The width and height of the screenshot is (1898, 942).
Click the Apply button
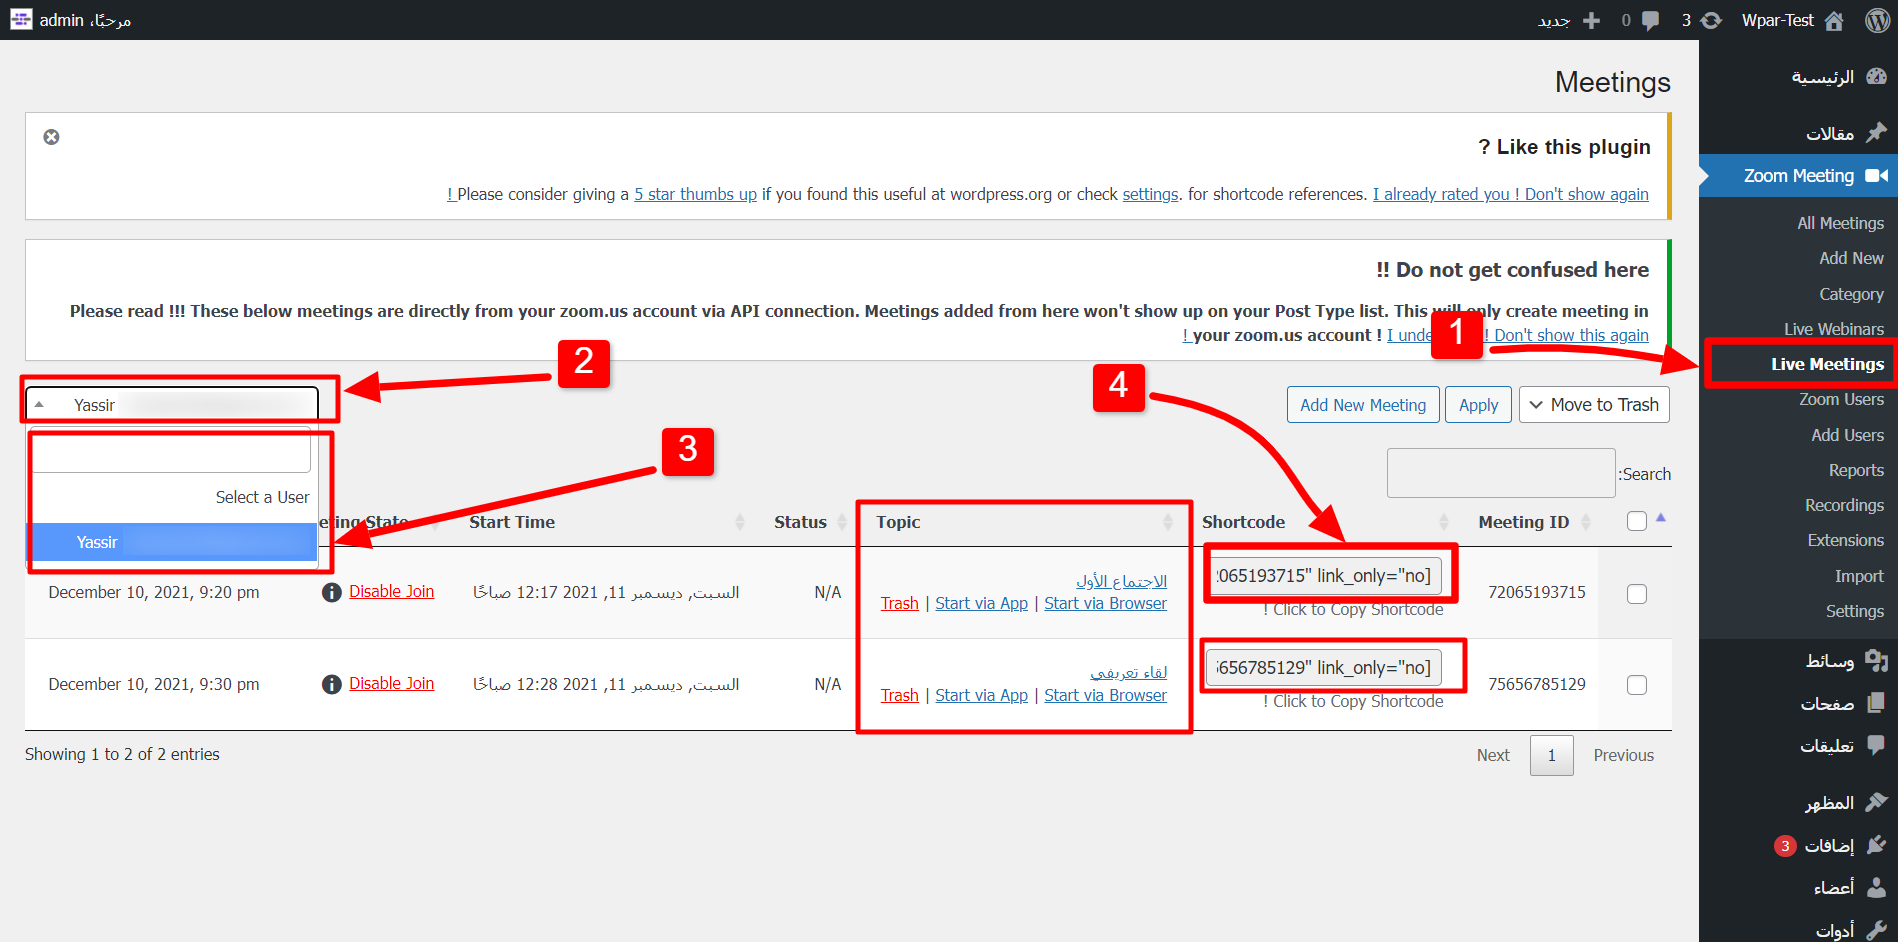1478,405
